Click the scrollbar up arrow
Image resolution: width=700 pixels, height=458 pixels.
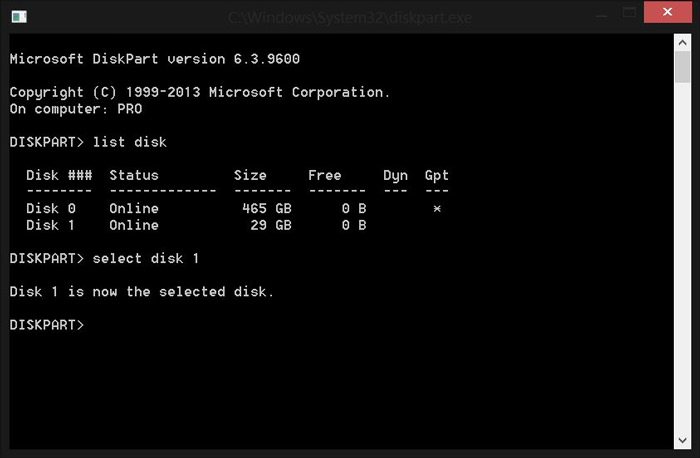point(682,41)
